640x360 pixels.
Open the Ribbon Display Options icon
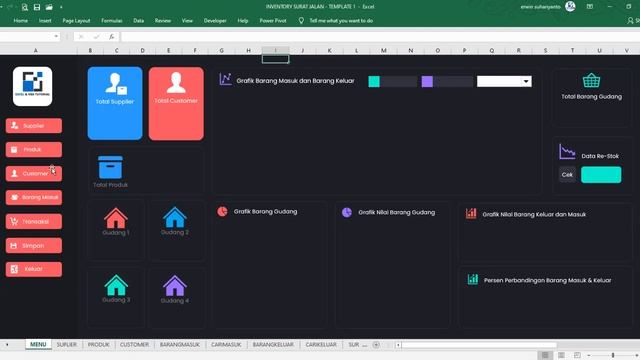tap(590, 7)
